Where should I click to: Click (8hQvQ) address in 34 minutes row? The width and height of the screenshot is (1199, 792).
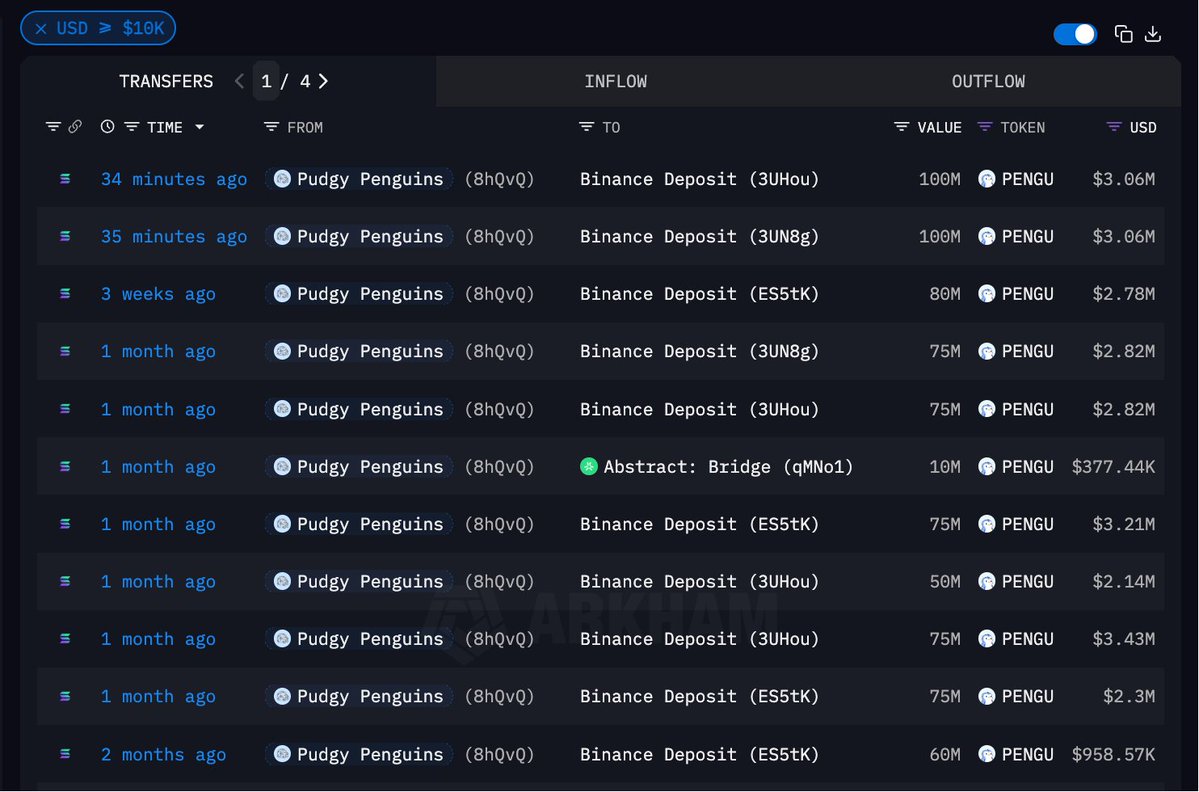[x=499, y=179]
